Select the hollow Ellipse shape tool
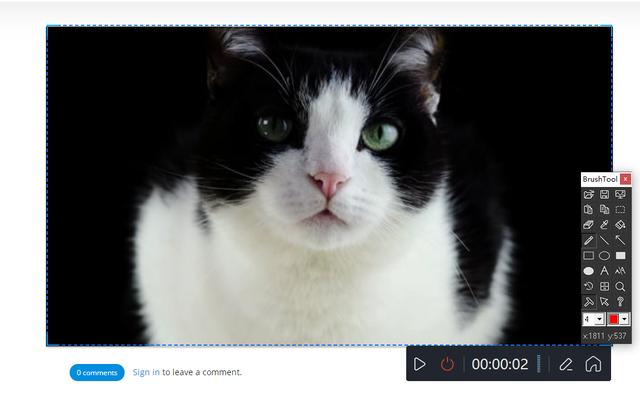Image resolution: width=640 pixels, height=410 pixels. 605,256
